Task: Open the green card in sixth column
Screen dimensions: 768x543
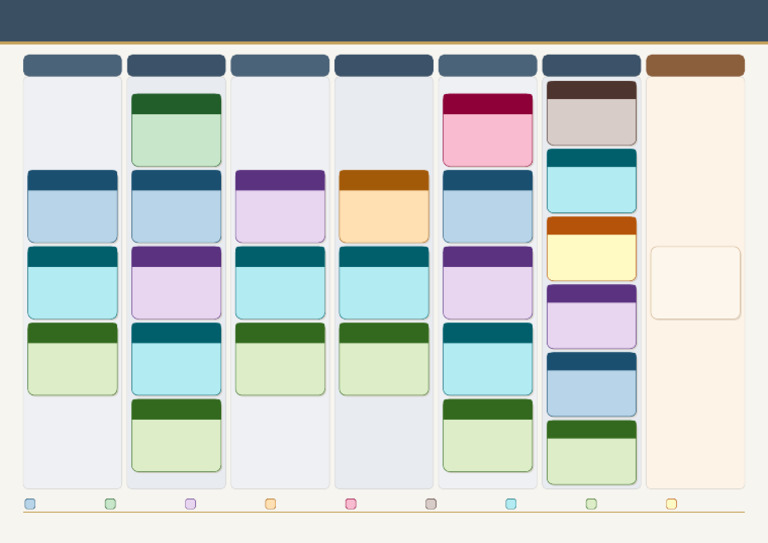Action: coord(592,452)
